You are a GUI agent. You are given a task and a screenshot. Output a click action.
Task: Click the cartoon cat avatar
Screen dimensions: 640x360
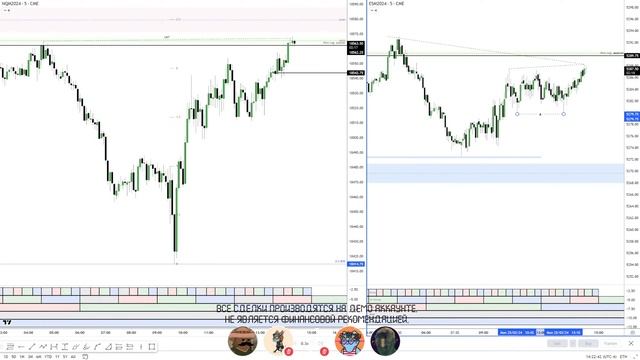[278, 341]
